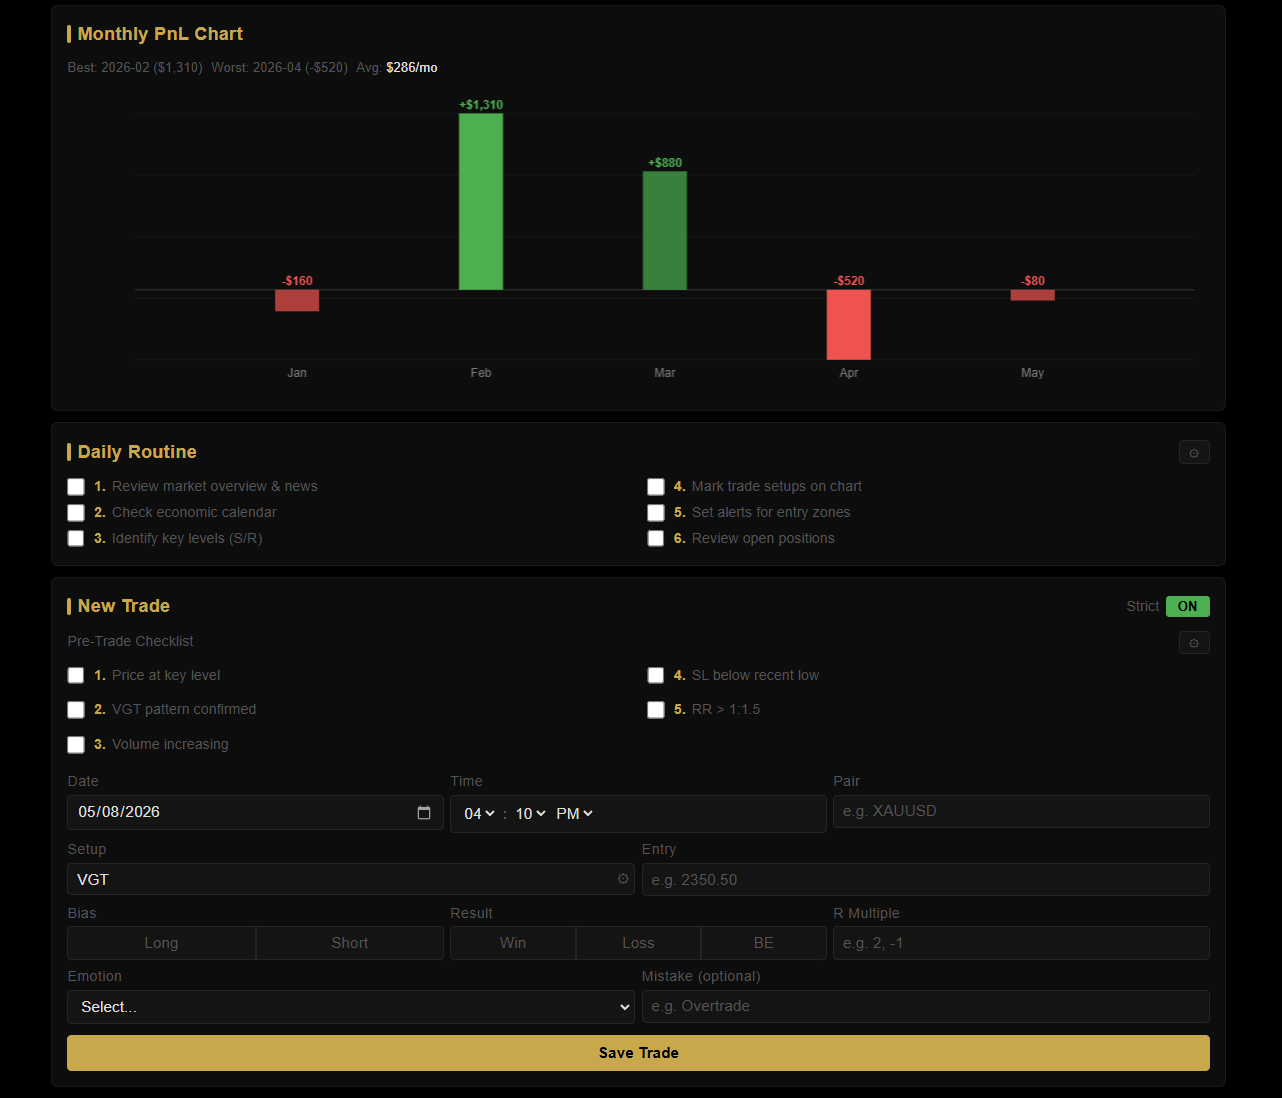
Task: Open Daily Routine settings gear icon
Action: tap(1194, 453)
